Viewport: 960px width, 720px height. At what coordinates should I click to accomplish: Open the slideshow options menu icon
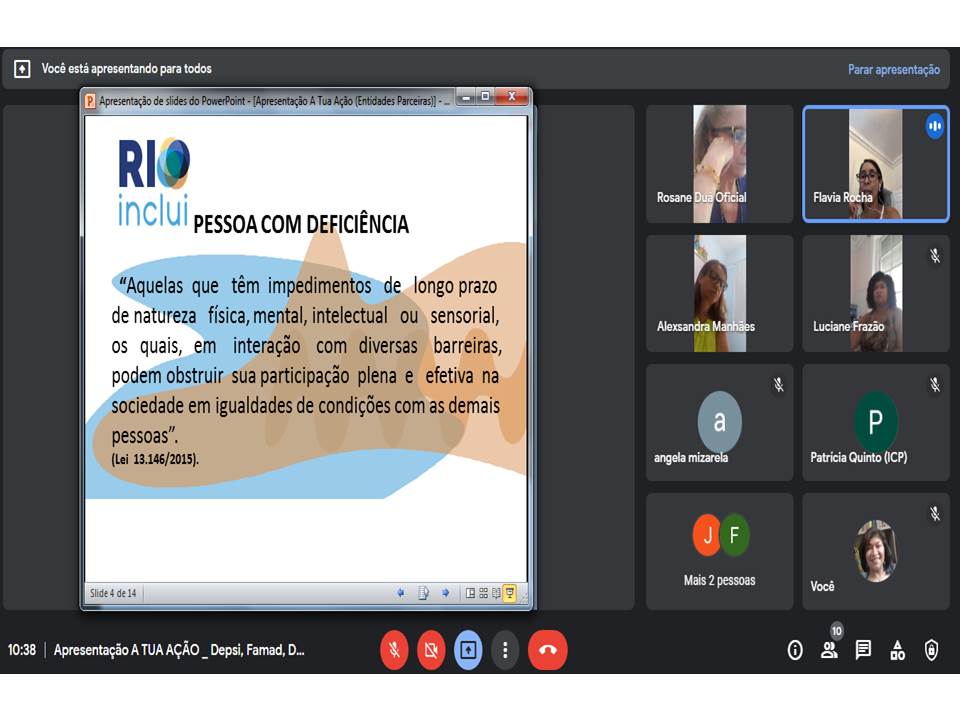point(423,593)
